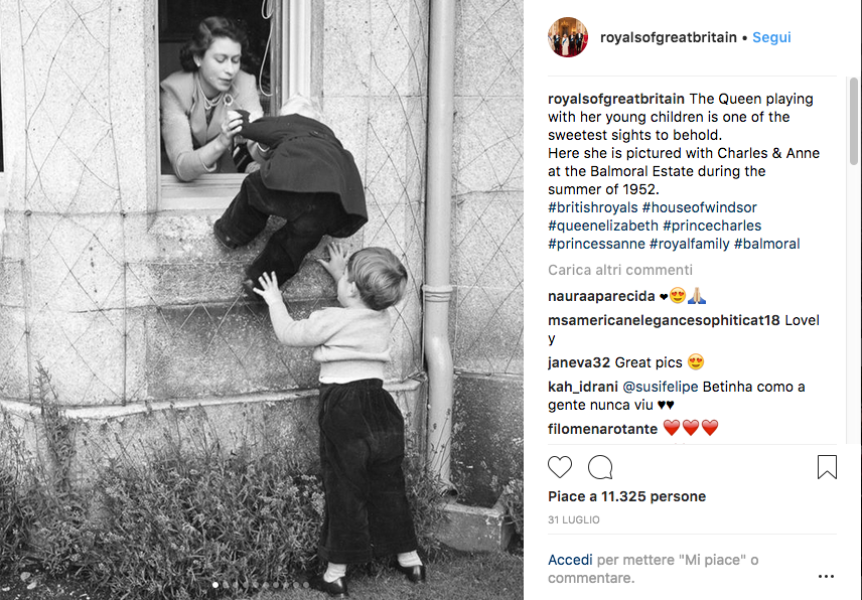Viewport: 862px width, 600px height.
Task: Open #balmoral hashtag
Action: [x=767, y=244]
